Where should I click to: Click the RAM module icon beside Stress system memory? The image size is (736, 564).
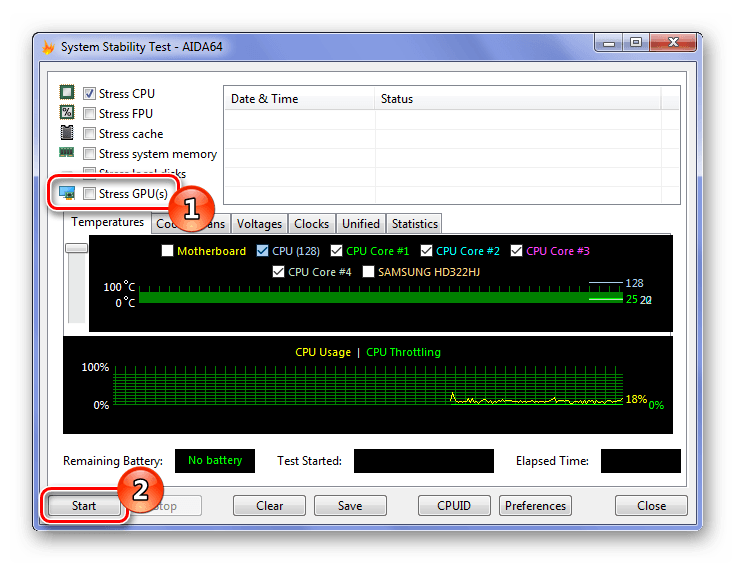point(67,152)
